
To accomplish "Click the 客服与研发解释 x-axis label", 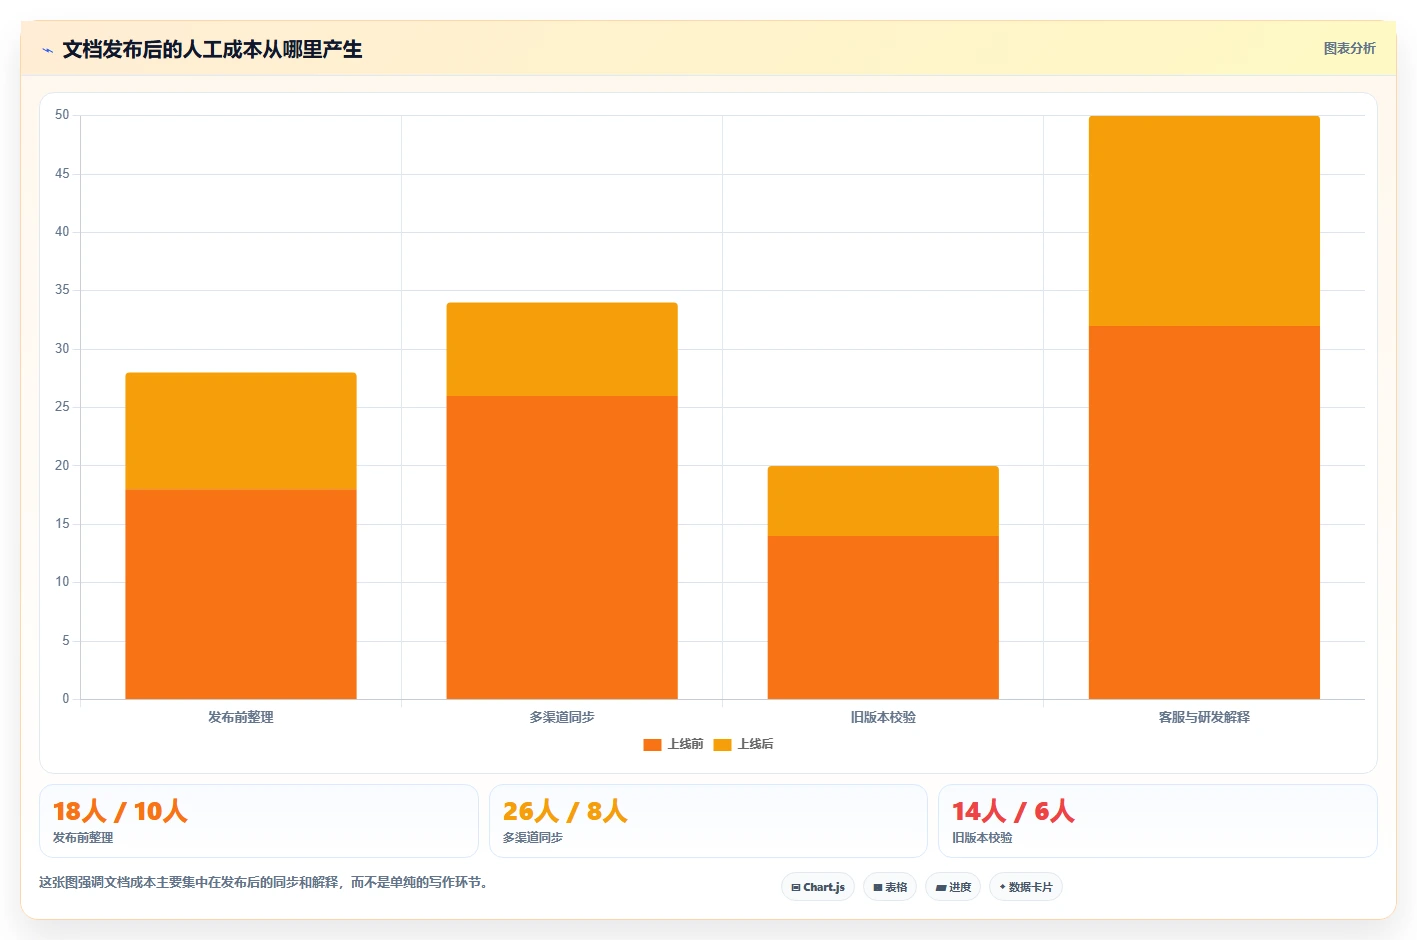I will click(x=1204, y=717).
